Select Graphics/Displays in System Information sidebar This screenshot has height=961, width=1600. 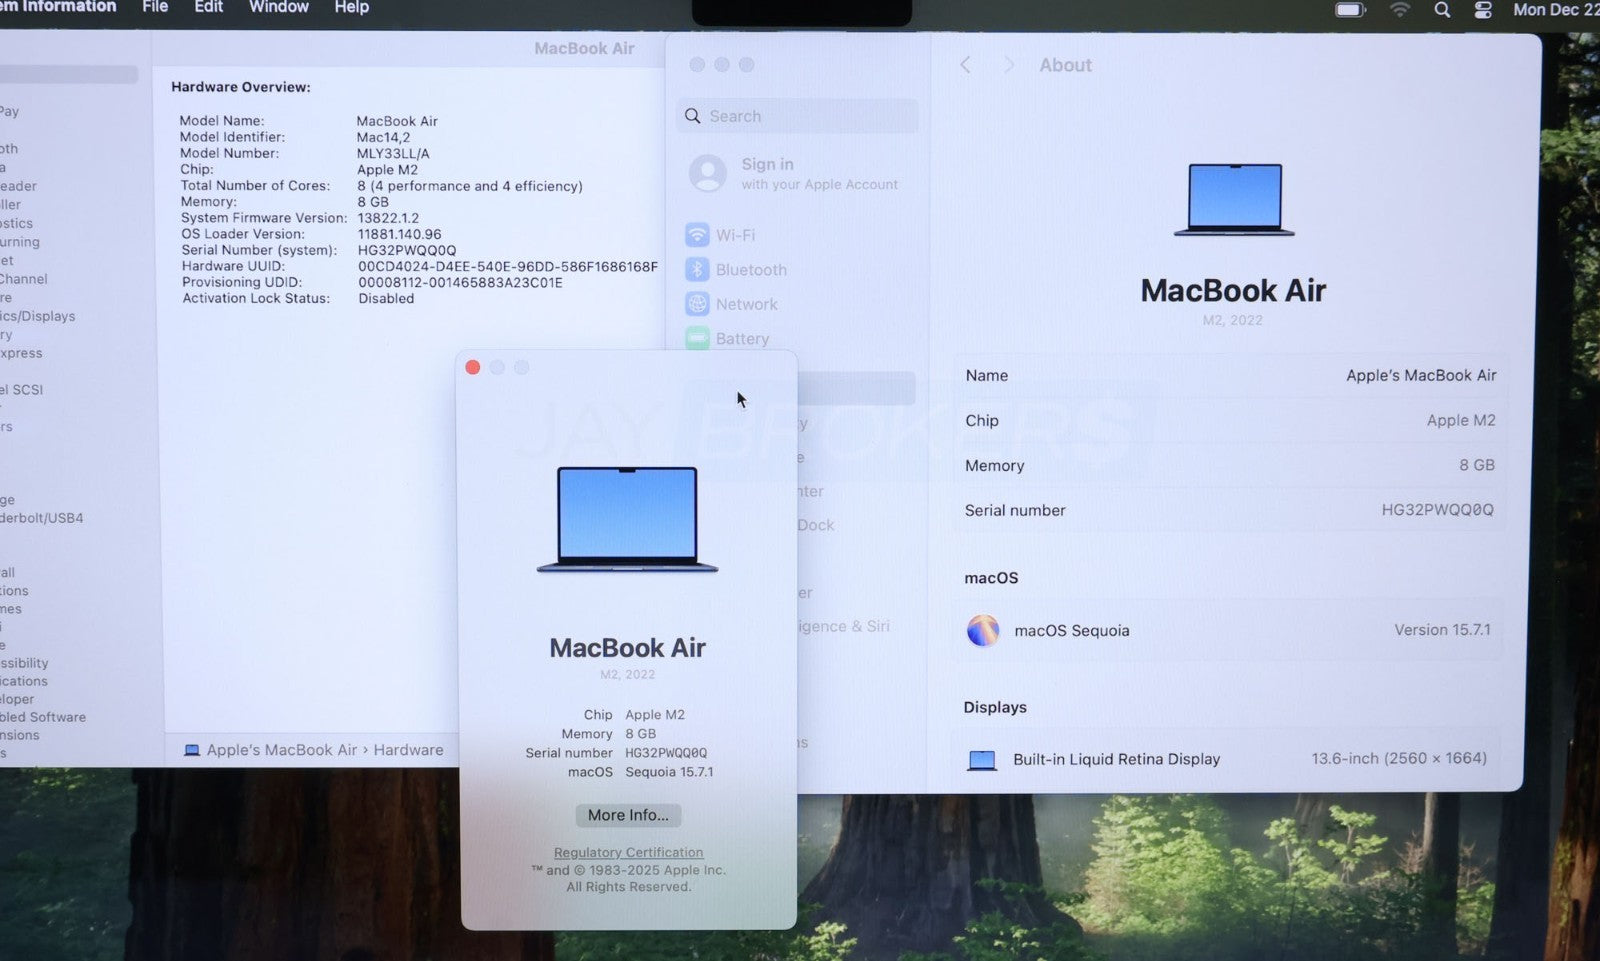[38, 316]
